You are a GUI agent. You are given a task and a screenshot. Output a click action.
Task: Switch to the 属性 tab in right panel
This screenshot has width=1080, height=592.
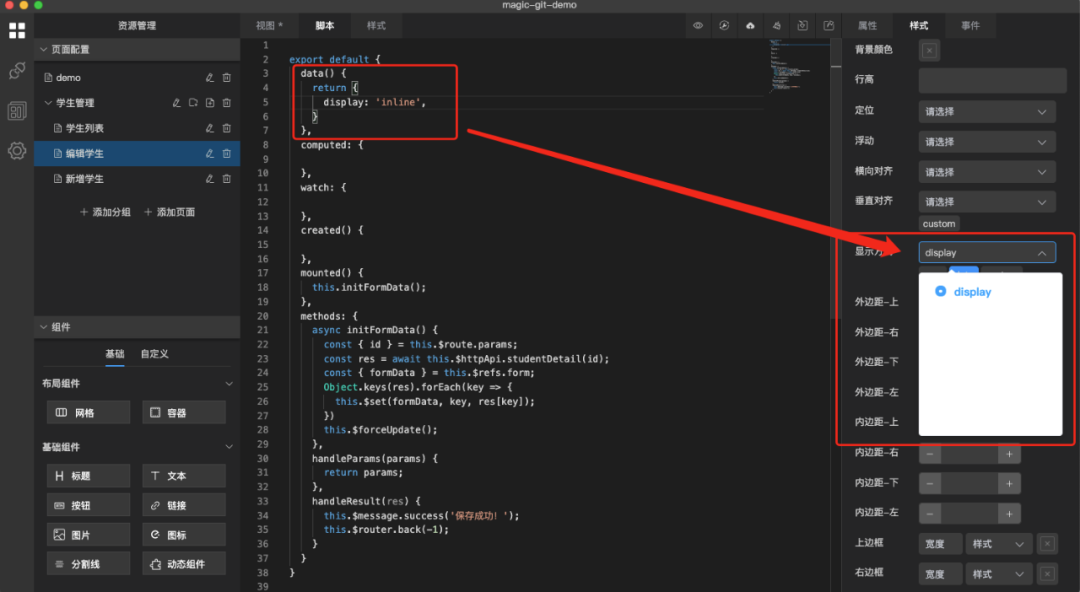click(x=867, y=25)
